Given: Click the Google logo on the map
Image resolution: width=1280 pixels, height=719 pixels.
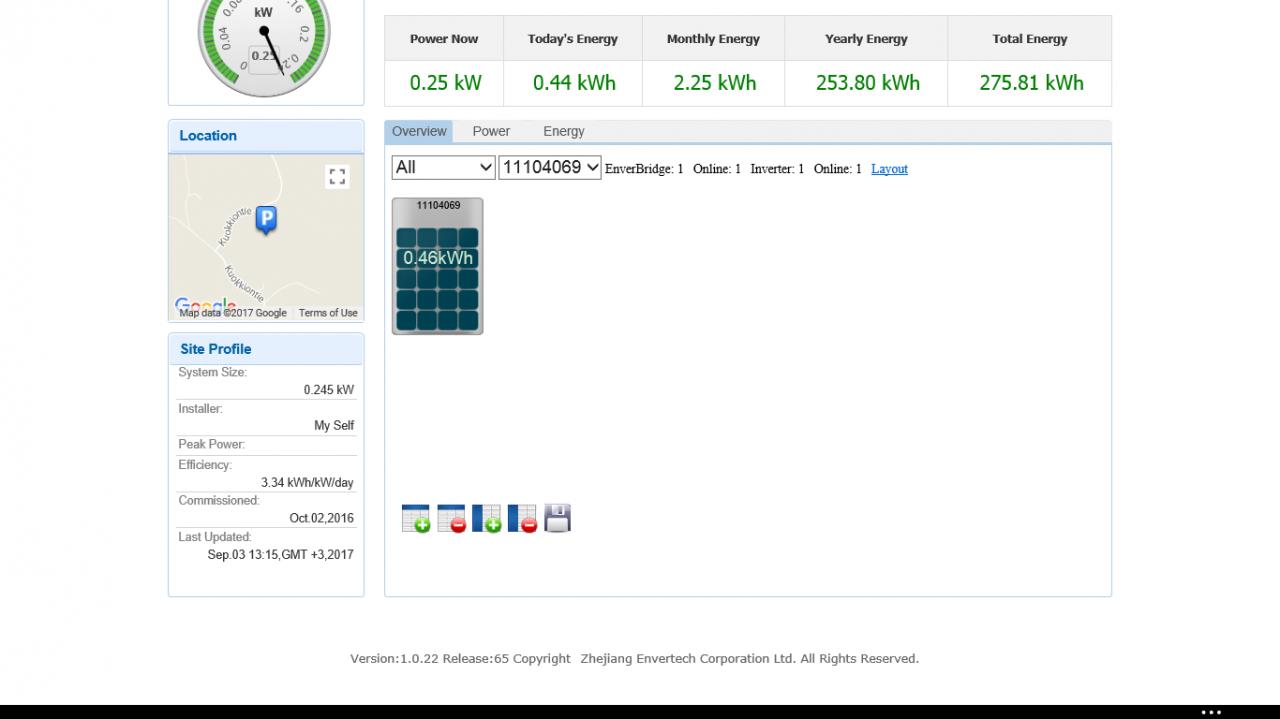Looking at the screenshot, I should [205, 306].
